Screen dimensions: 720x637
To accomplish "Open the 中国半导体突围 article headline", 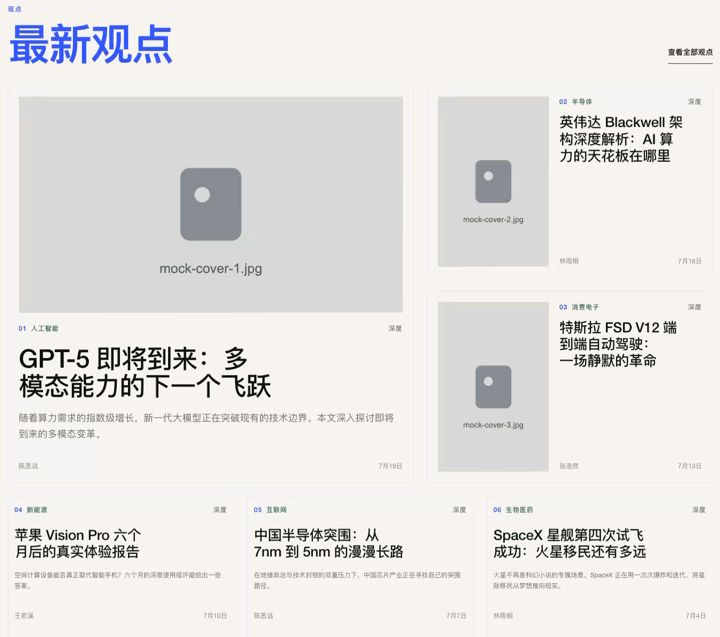I will coord(328,543).
